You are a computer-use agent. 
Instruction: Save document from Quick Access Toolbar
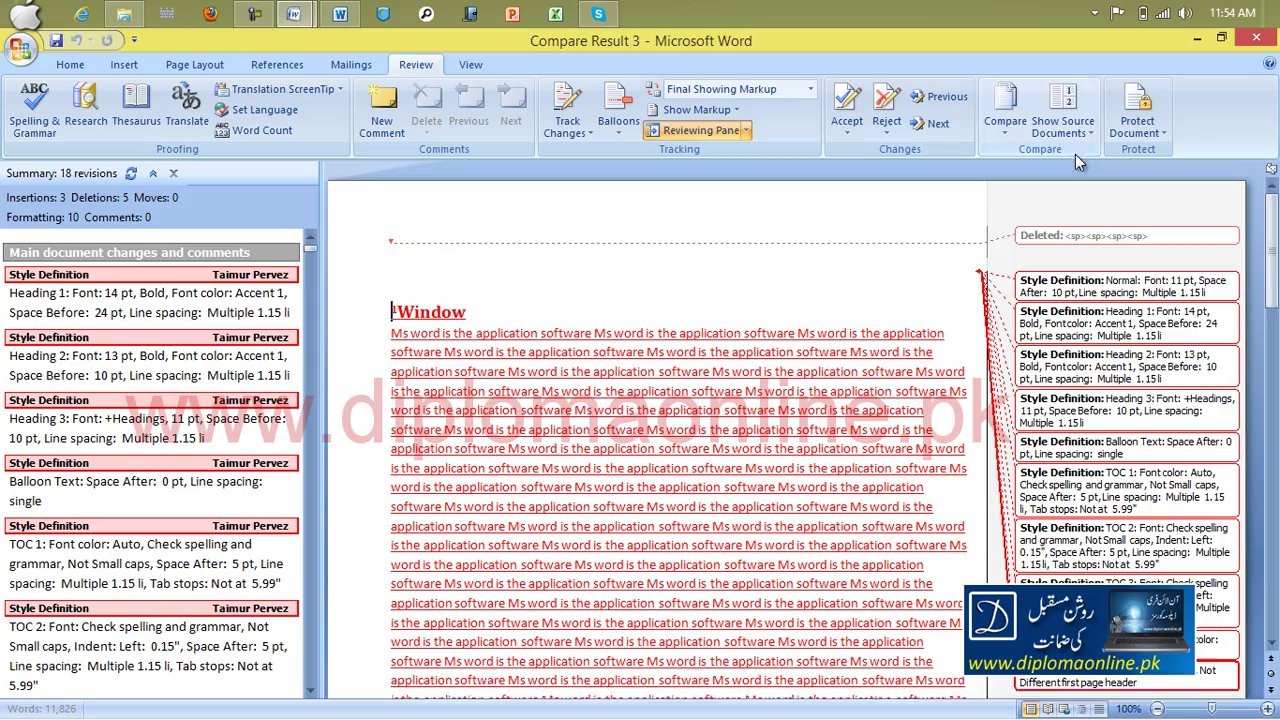coord(56,40)
